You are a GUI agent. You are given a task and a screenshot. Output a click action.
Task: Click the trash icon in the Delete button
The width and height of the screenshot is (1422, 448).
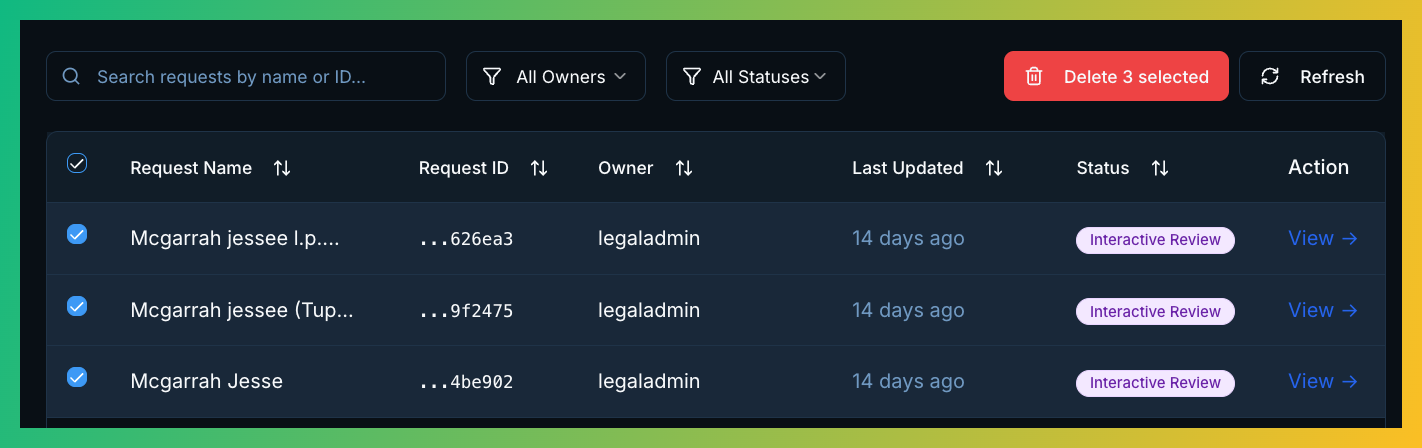click(1035, 77)
